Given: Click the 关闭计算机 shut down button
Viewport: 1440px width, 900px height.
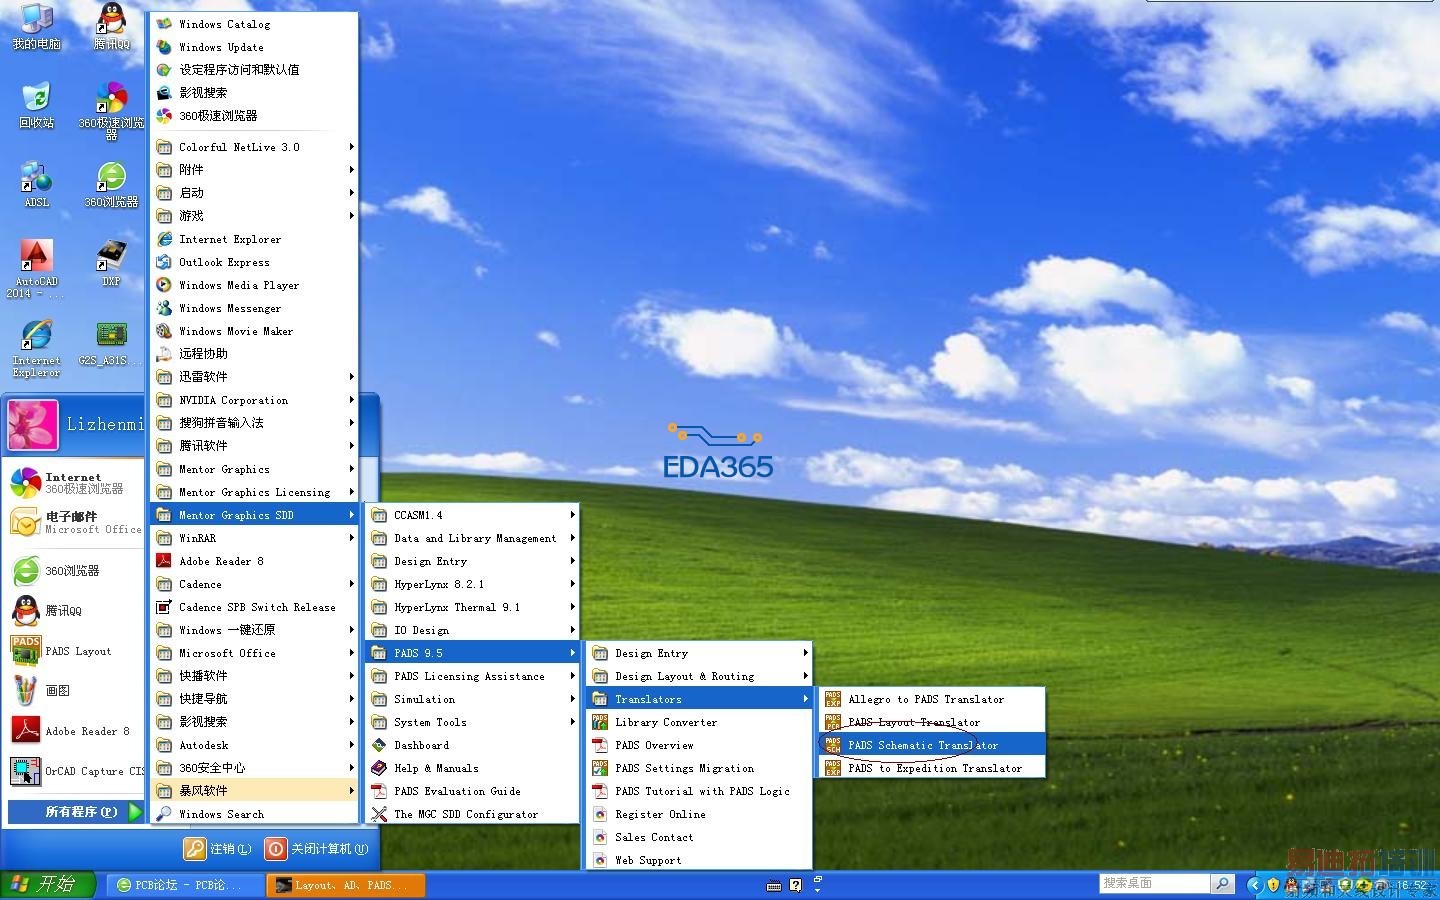Looking at the screenshot, I should [317, 848].
